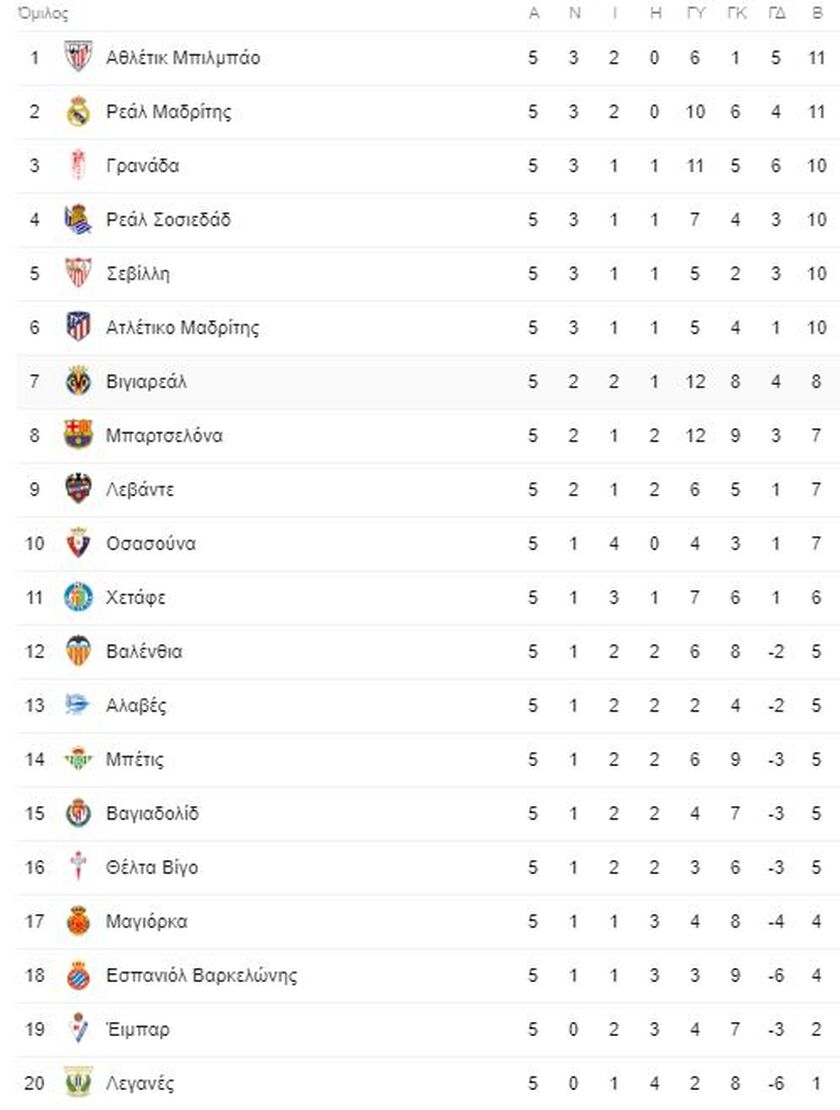
Task: Open the Λεγανές team link
Action: pyautogui.click(x=141, y=1083)
